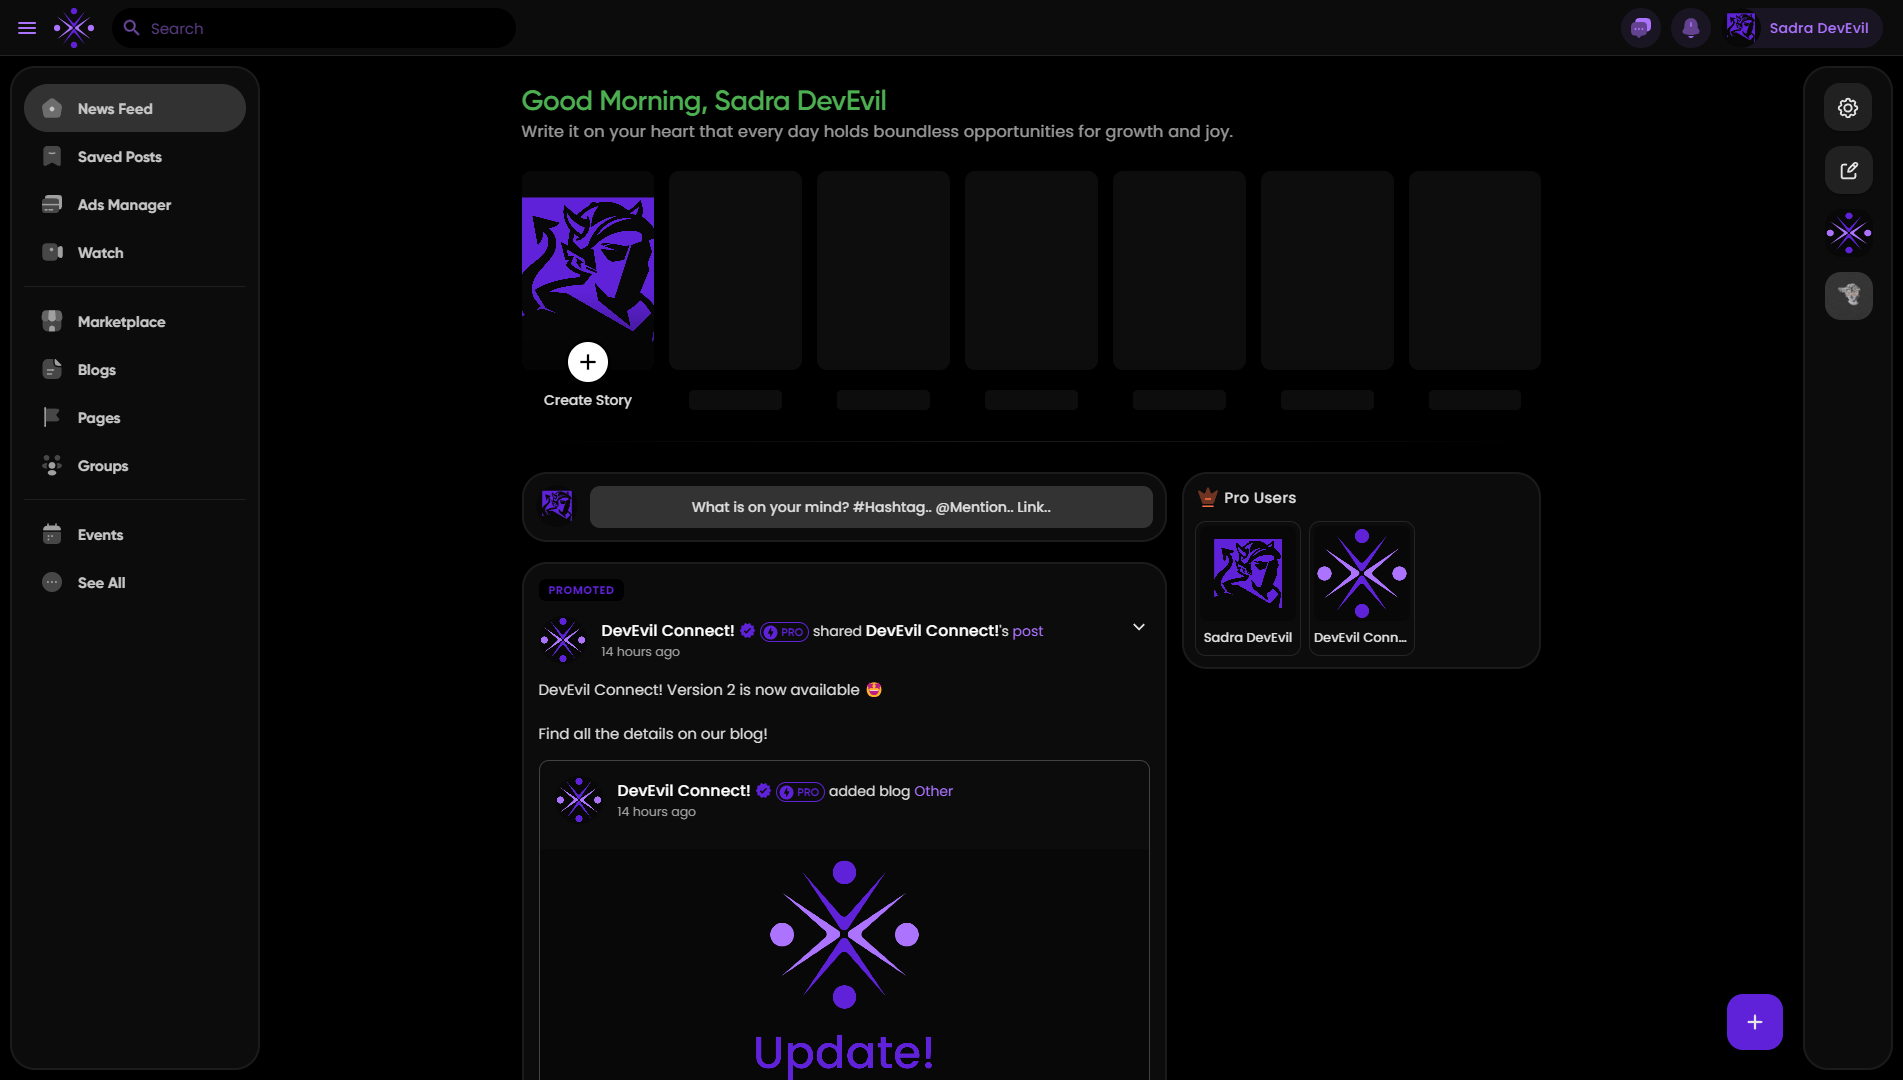This screenshot has width=1903, height=1080.
Task: Open settings via the gear icon on the right
Action: tap(1848, 106)
